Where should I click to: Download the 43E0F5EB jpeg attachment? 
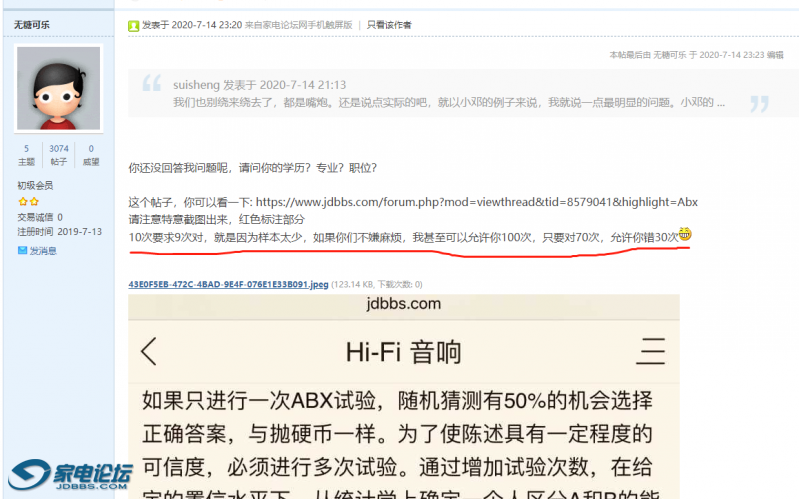[x=228, y=284]
